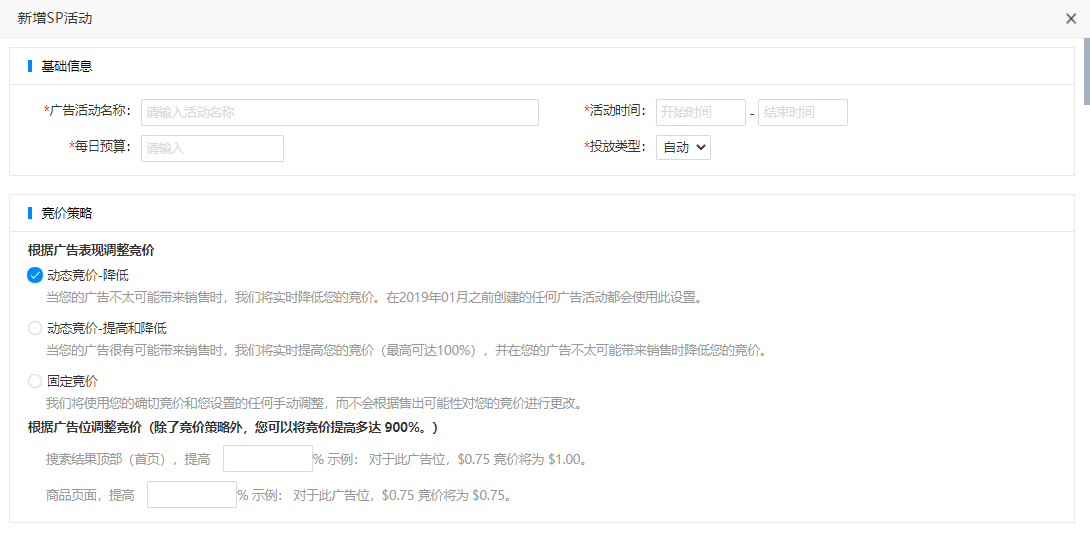Click the 竞价策略 section header
Image resolution: width=1090 pixels, height=540 pixels.
coord(67,213)
